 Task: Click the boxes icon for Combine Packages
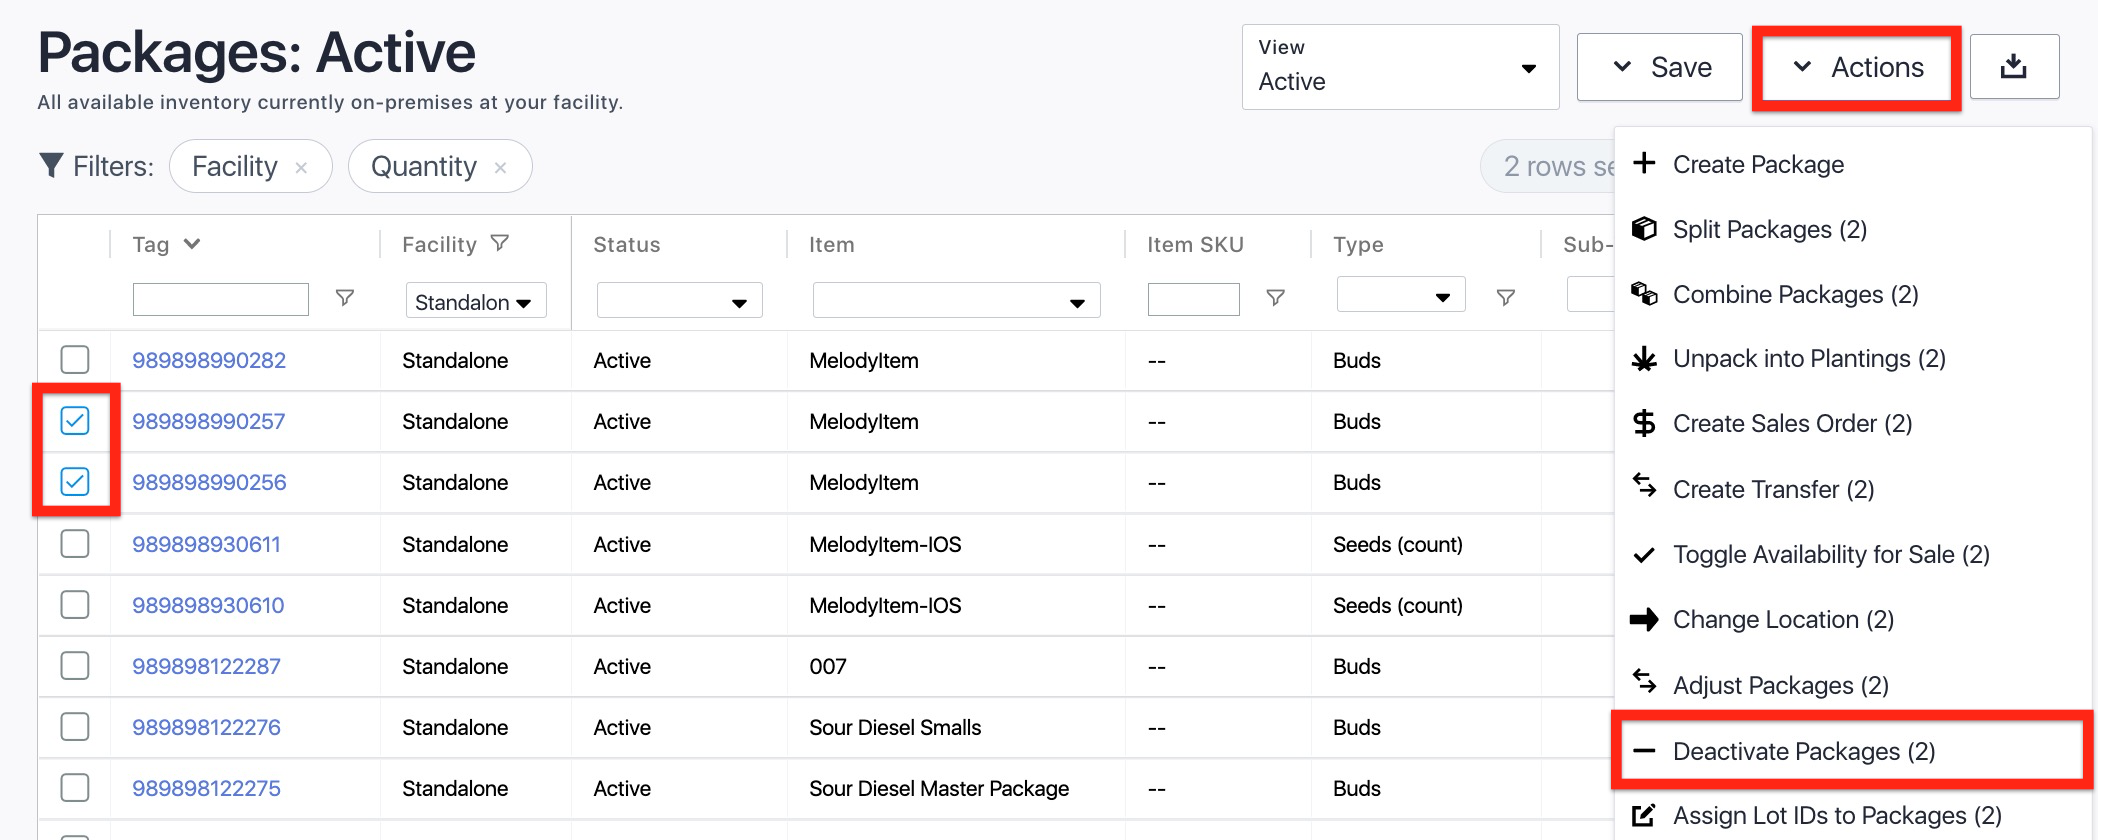(x=1644, y=293)
